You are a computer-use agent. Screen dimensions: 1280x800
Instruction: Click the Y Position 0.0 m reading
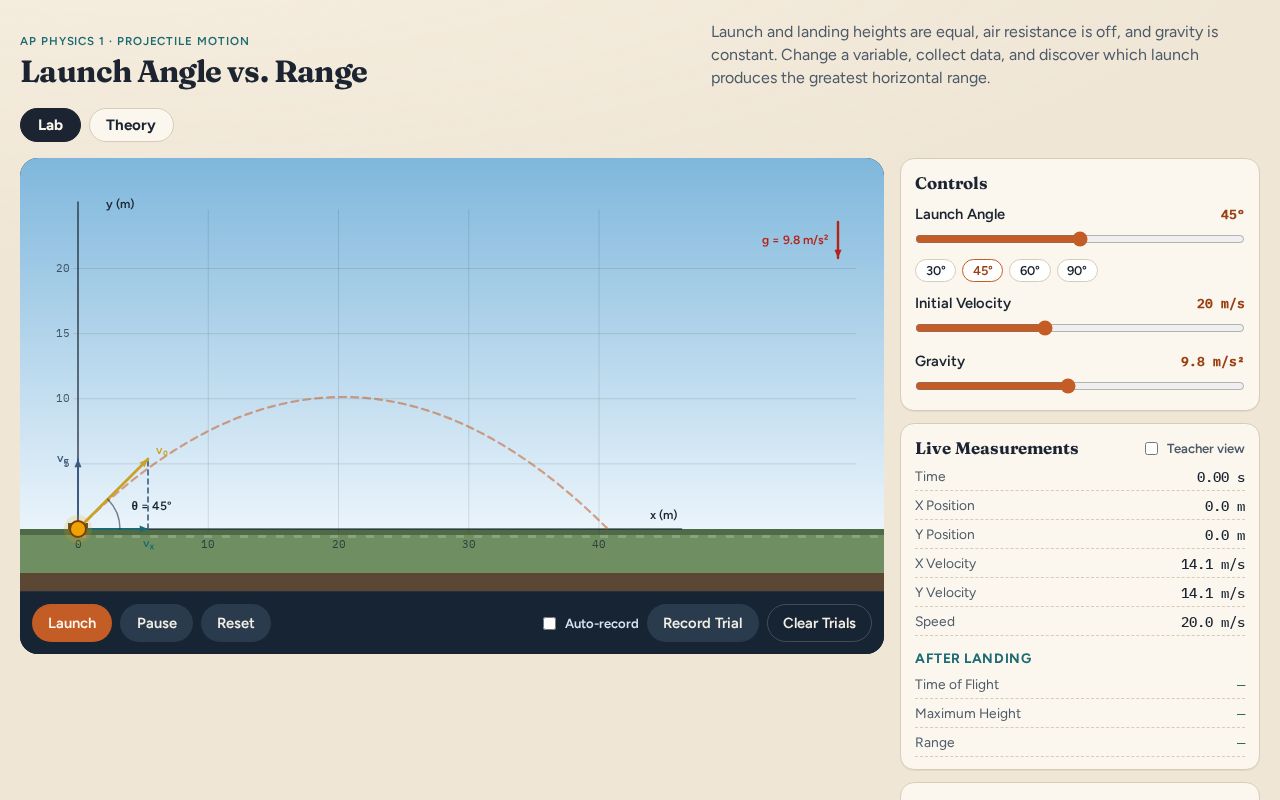pyautogui.click(x=1224, y=536)
